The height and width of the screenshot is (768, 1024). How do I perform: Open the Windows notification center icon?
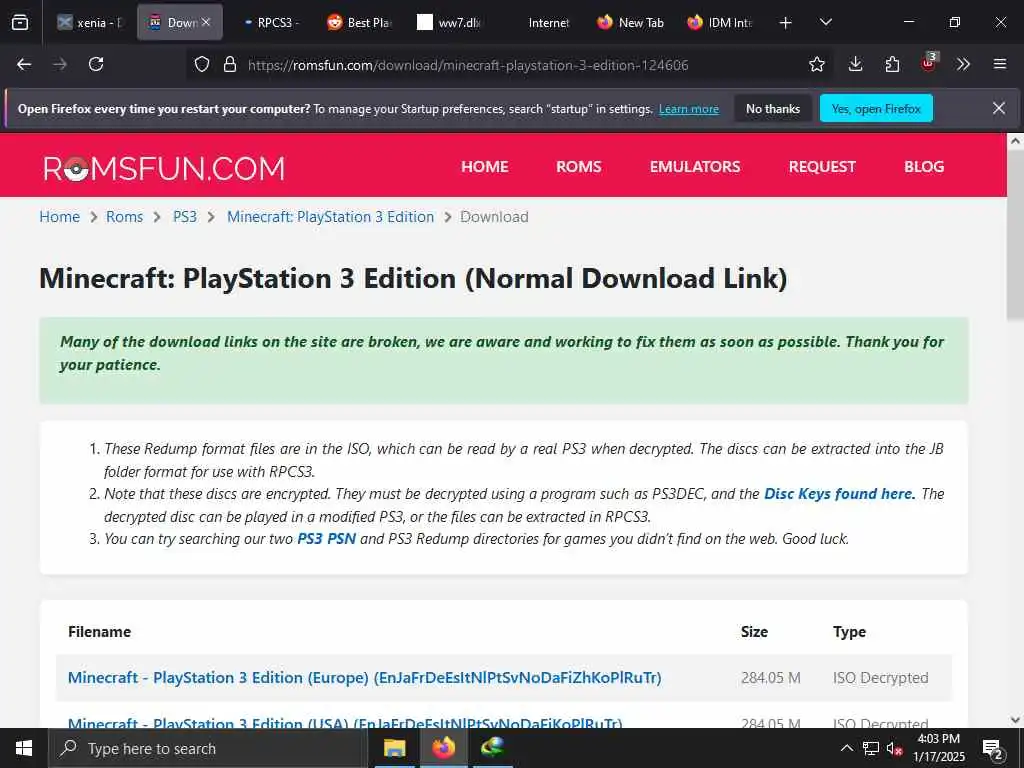pos(992,748)
